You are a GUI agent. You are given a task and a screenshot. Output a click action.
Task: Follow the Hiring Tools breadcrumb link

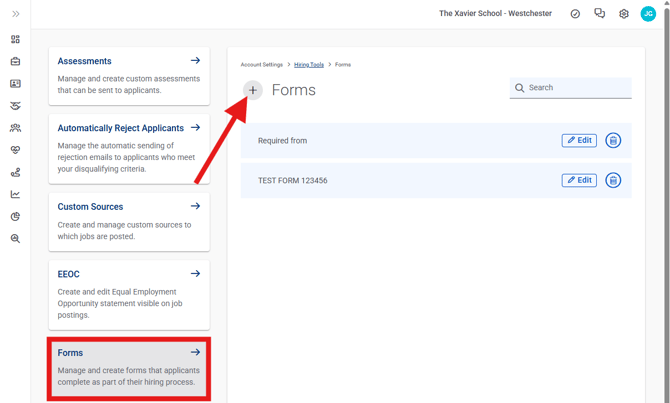pos(309,65)
